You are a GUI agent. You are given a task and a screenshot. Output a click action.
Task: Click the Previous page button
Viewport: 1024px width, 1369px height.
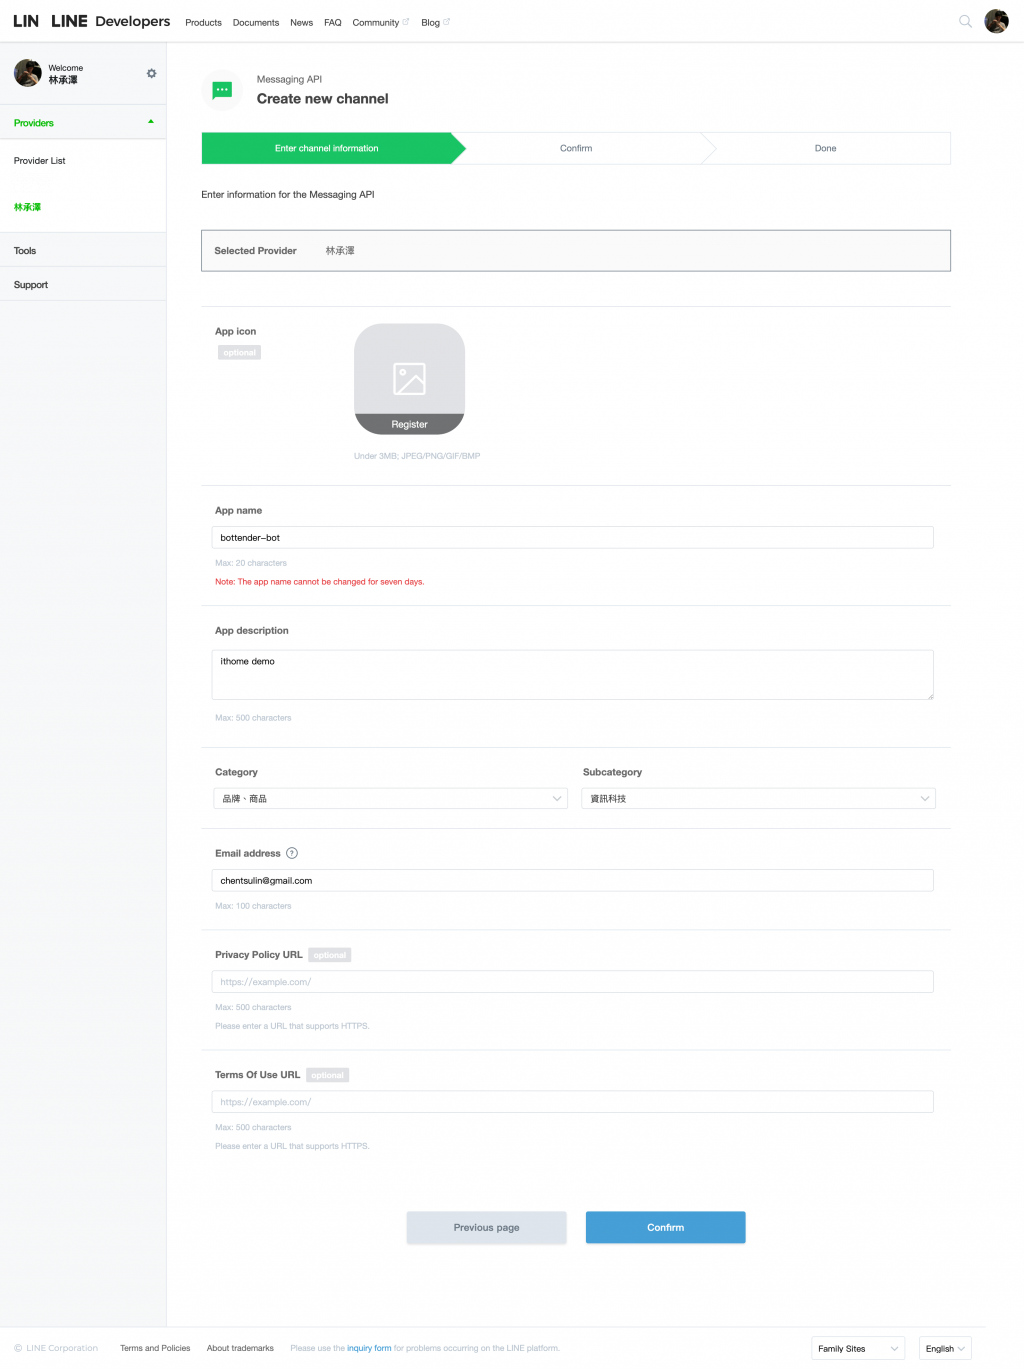pyautogui.click(x=486, y=1227)
